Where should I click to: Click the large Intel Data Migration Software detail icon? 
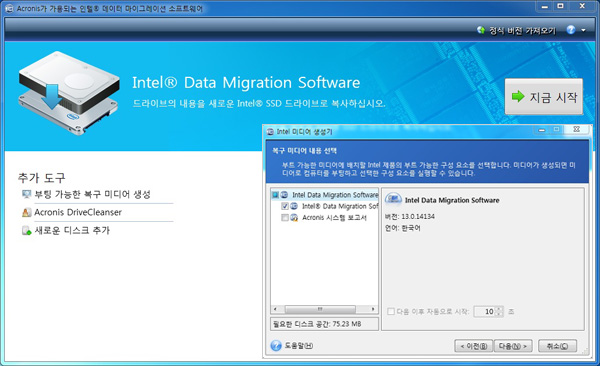[393, 199]
